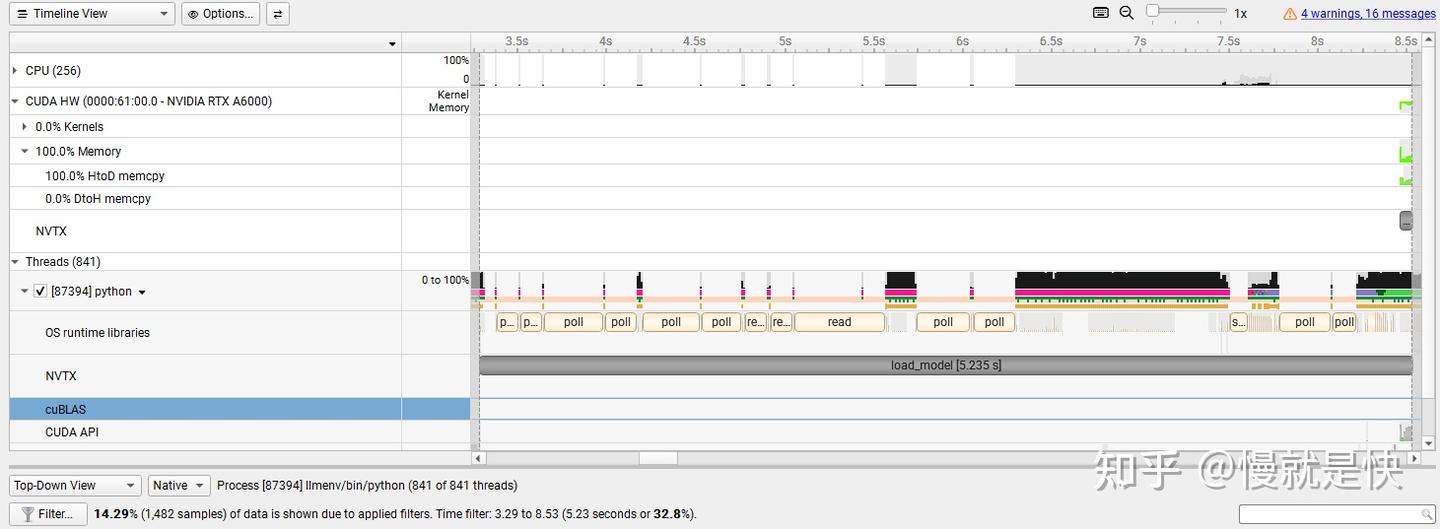Click the eye icon in Options button
The width and height of the screenshot is (1440, 529).
(x=194, y=14)
